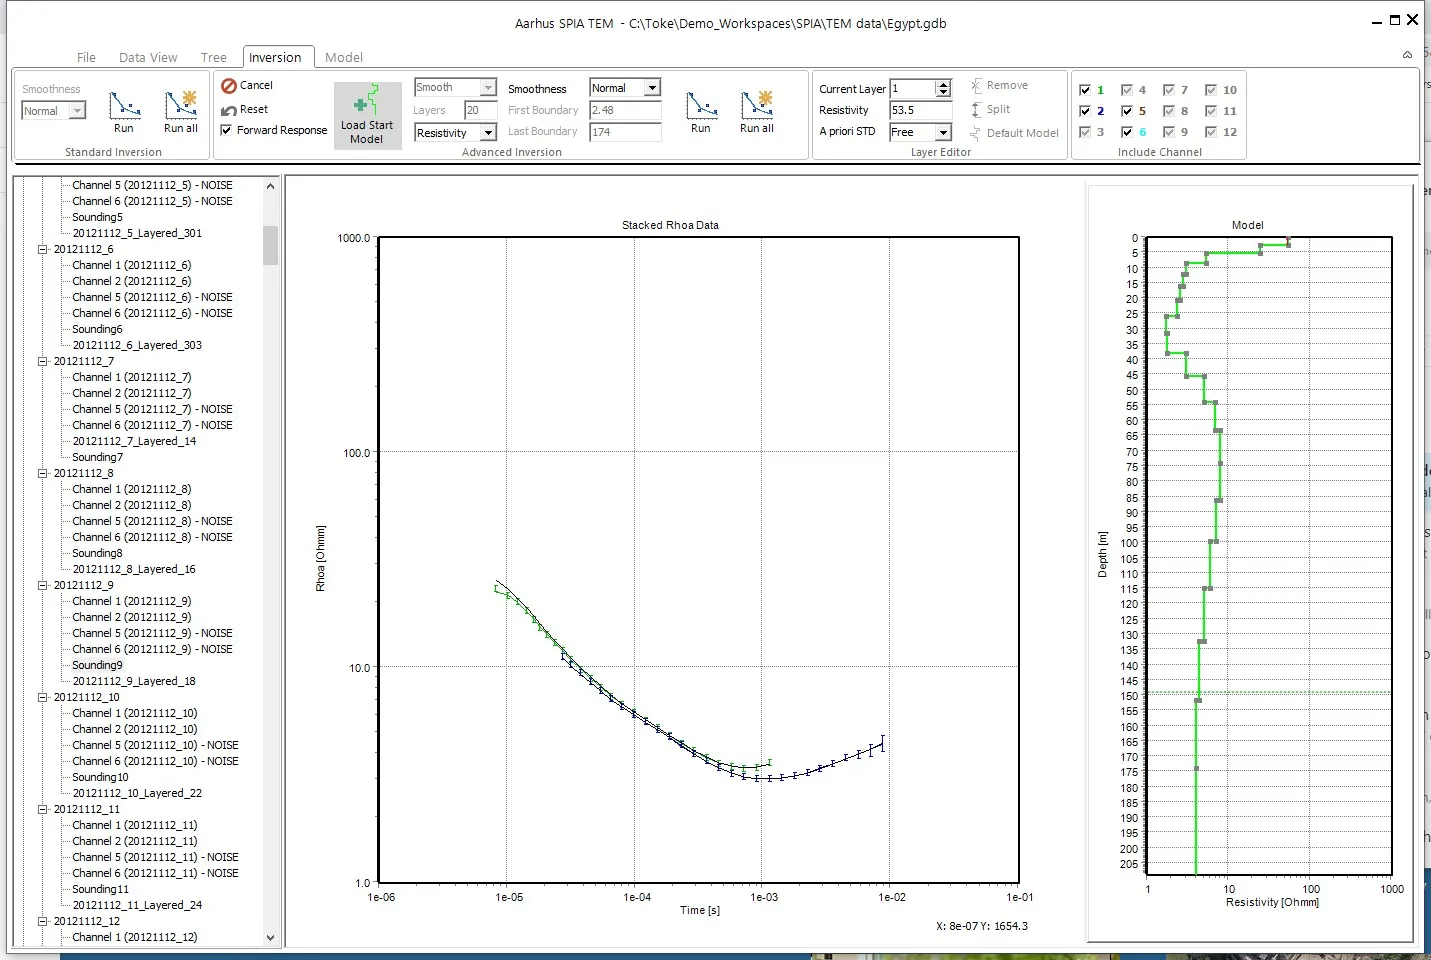Collapse the 20121112_8 tree node
The width and height of the screenshot is (1431, 960).
tap(43, 473)
